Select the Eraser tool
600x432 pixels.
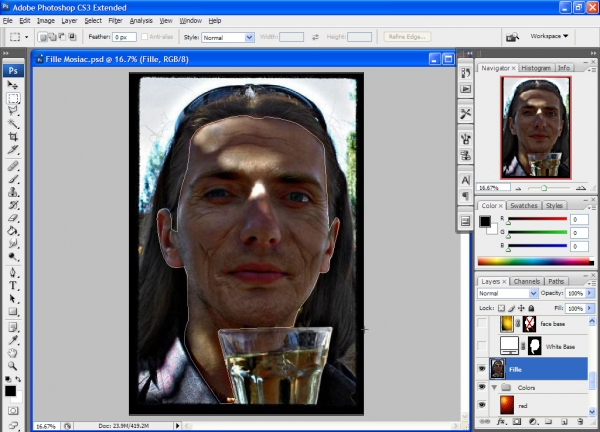(13, 218)
